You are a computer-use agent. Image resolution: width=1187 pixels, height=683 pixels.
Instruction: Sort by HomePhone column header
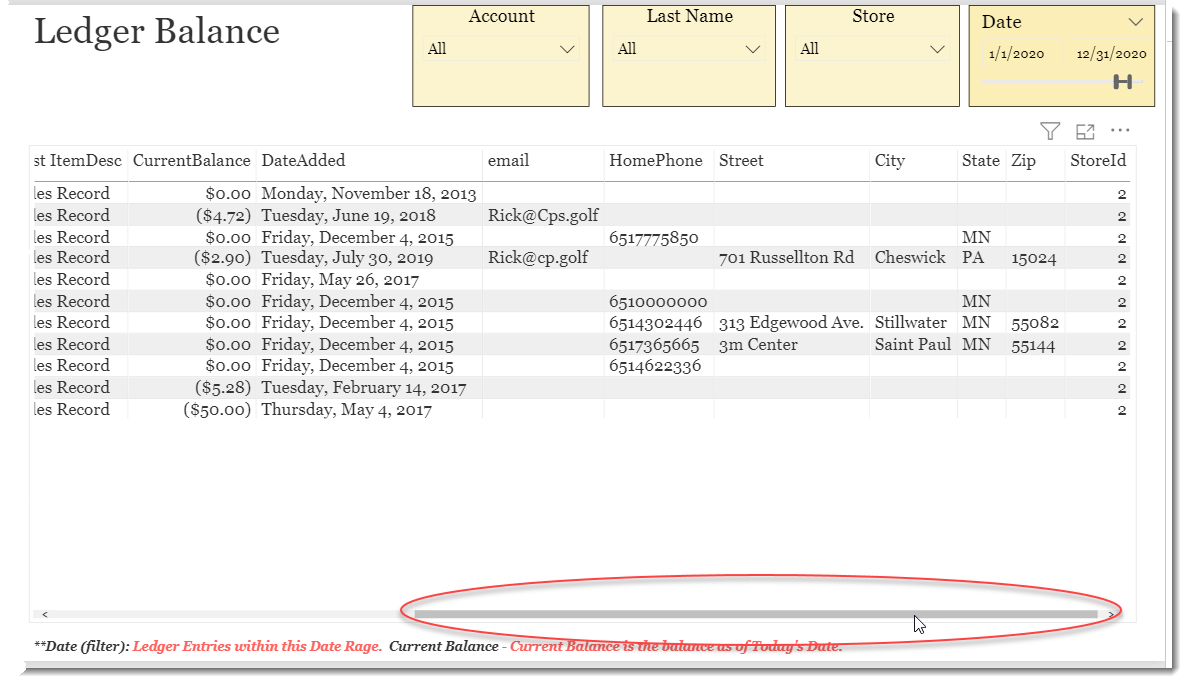pos(656,161)
